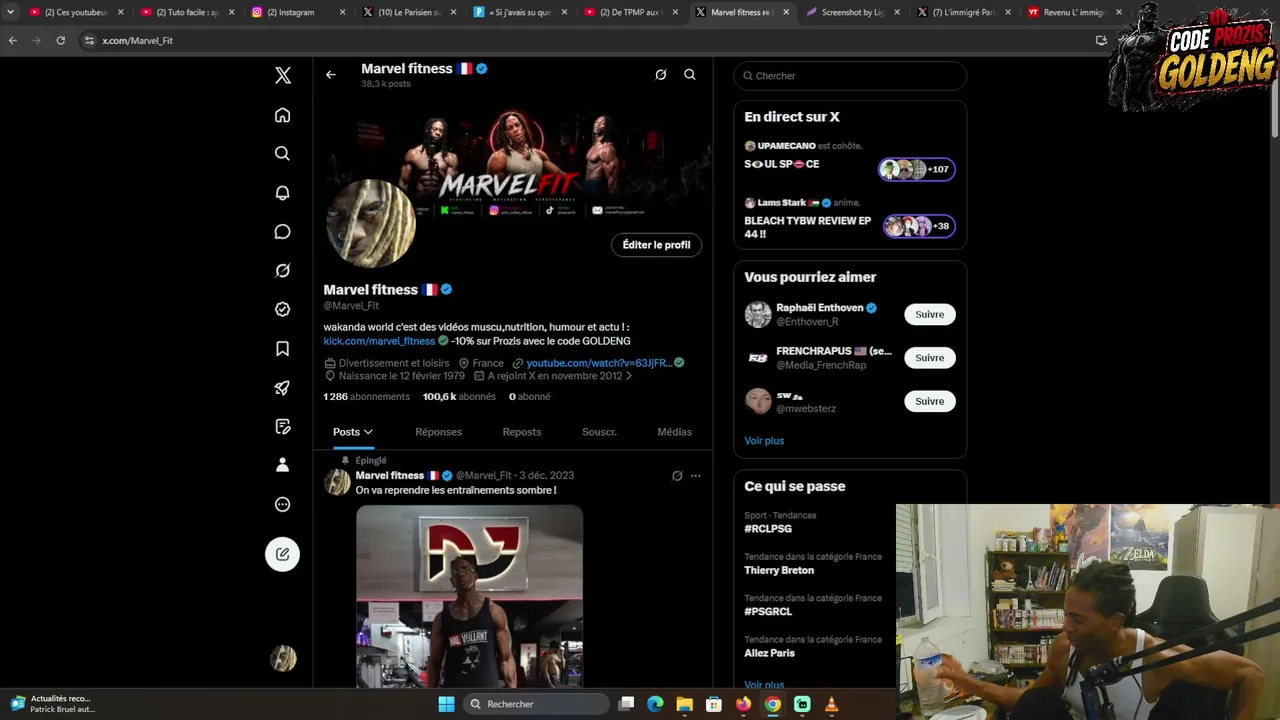
Task: Search this profile's posts via header magnifier
Action: (690, 75)
